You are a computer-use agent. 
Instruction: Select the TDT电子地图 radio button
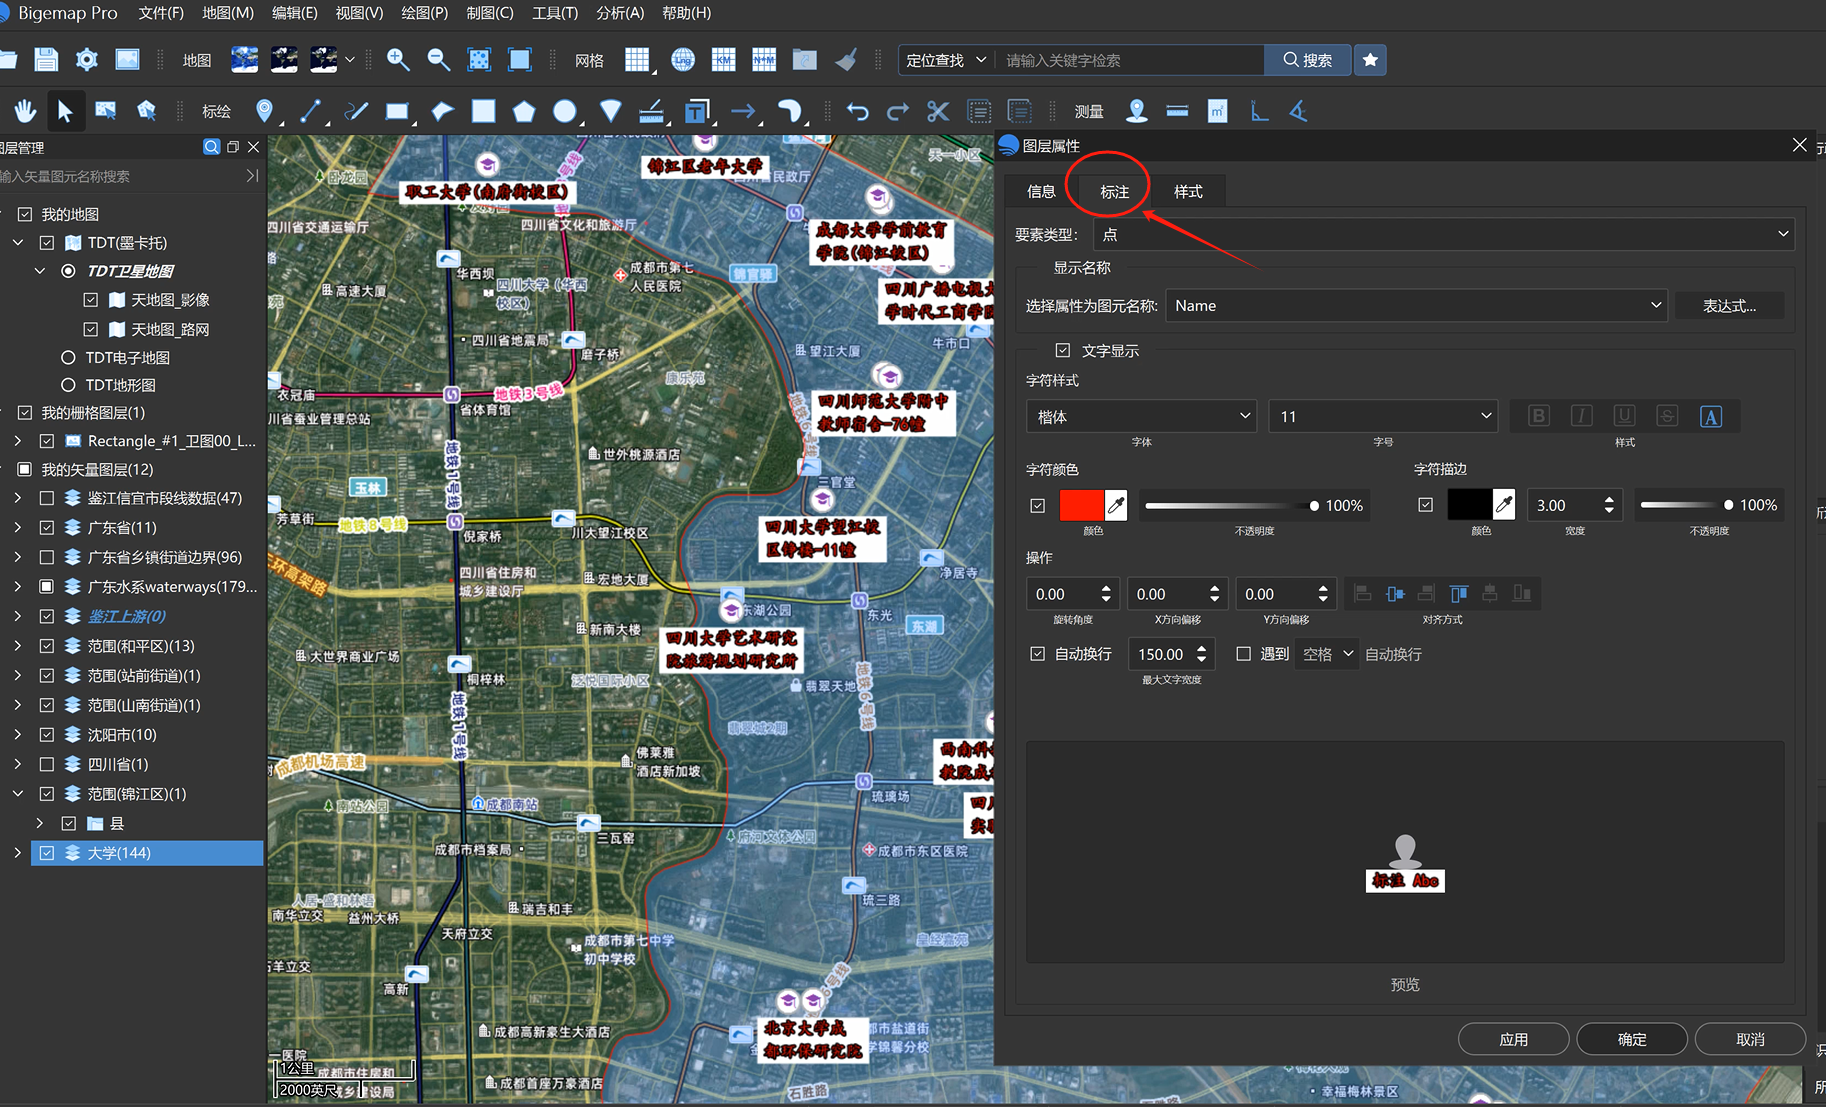[68, 357]
